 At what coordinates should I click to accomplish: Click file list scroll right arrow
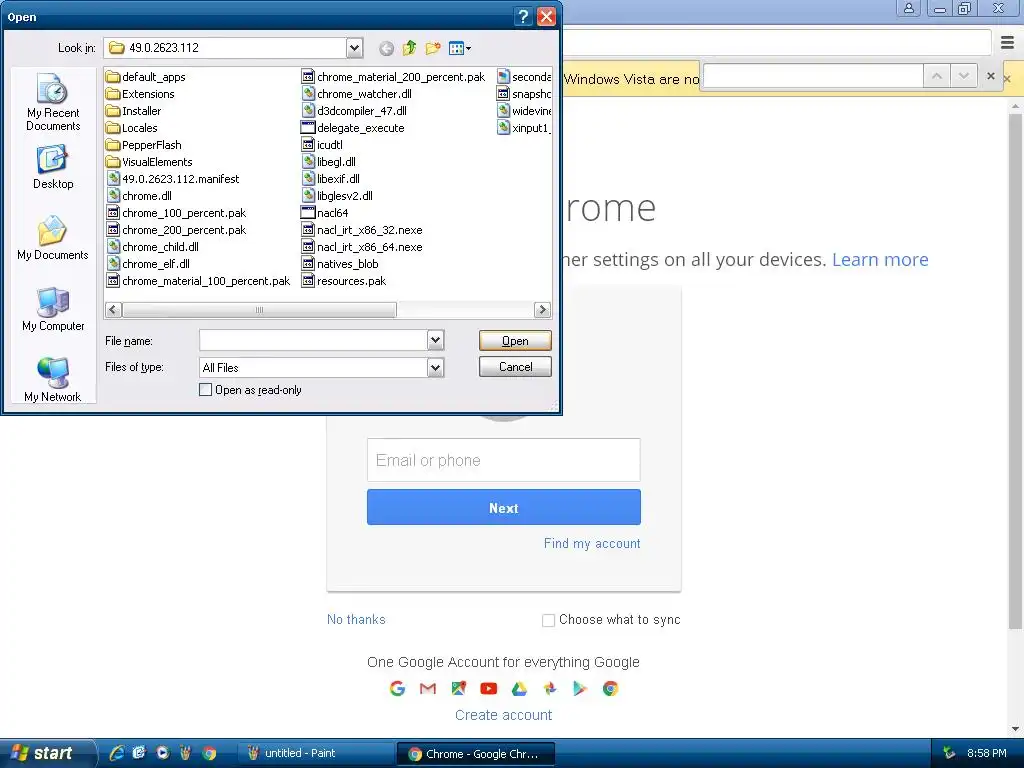(542, 310)
